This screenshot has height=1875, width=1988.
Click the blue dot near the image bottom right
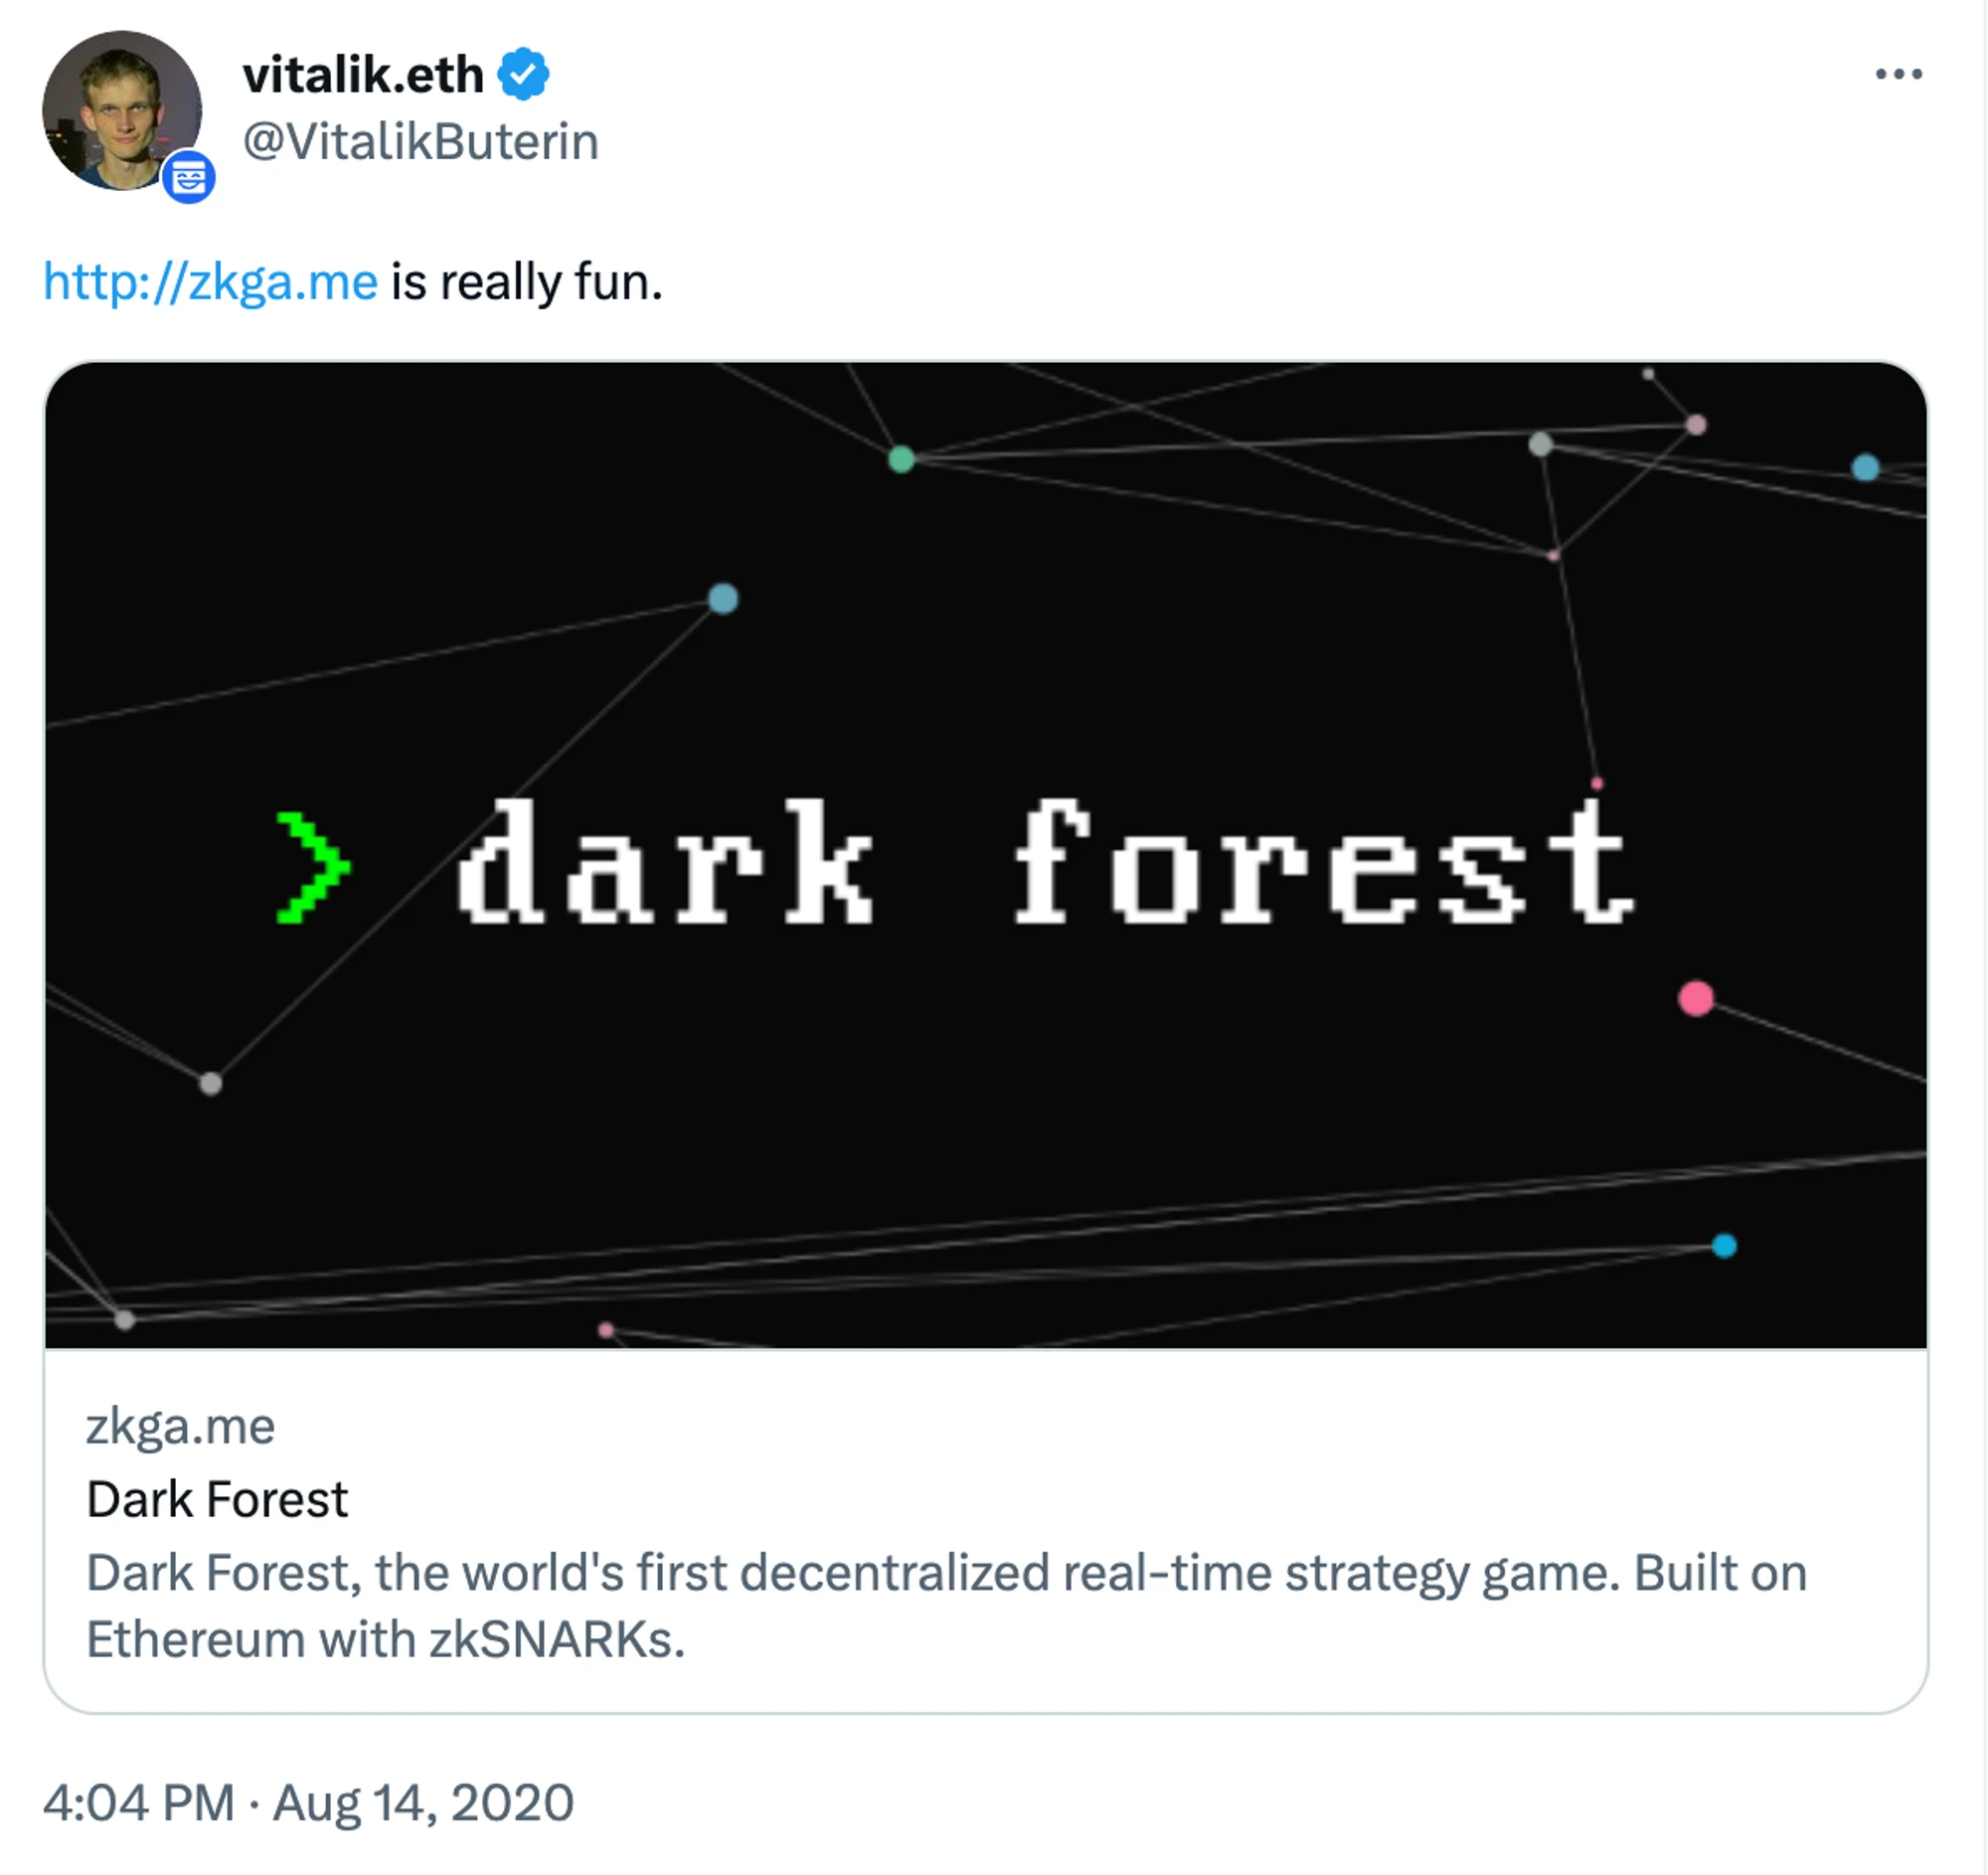(x=1723, y=1243)
